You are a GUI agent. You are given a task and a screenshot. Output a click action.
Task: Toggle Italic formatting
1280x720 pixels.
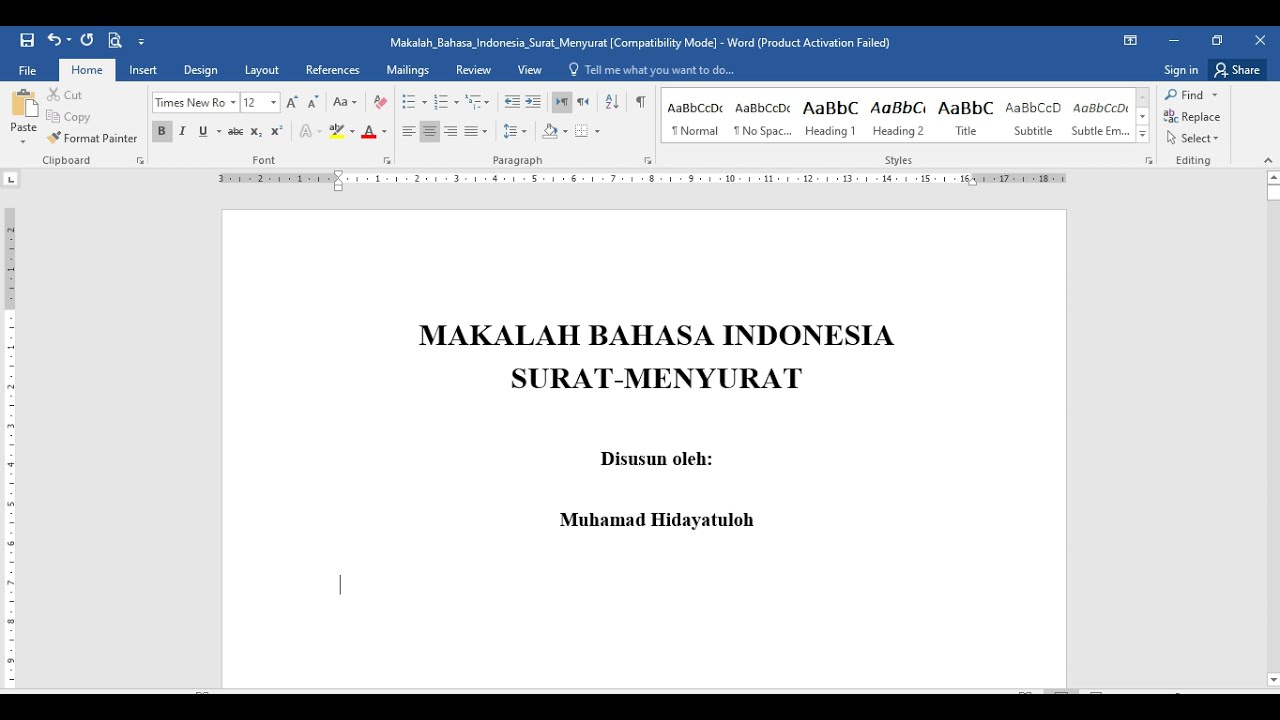tap(182, 131)
